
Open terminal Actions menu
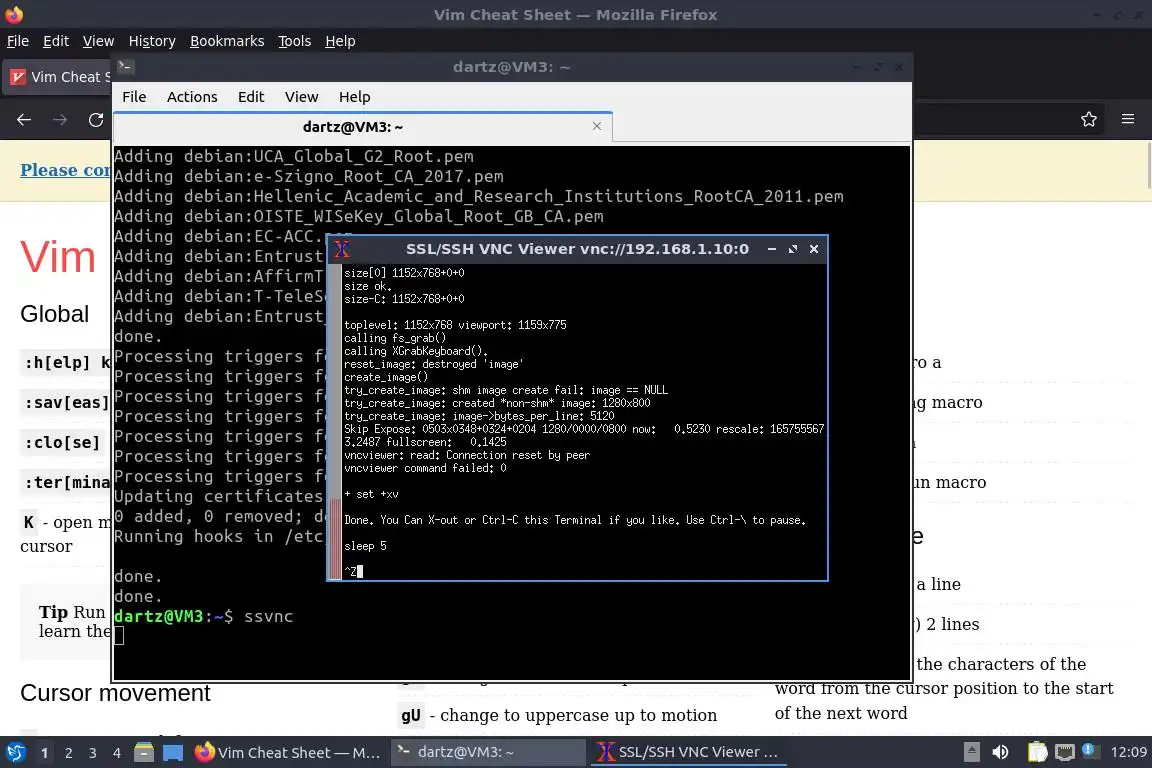tap(192, 97)
